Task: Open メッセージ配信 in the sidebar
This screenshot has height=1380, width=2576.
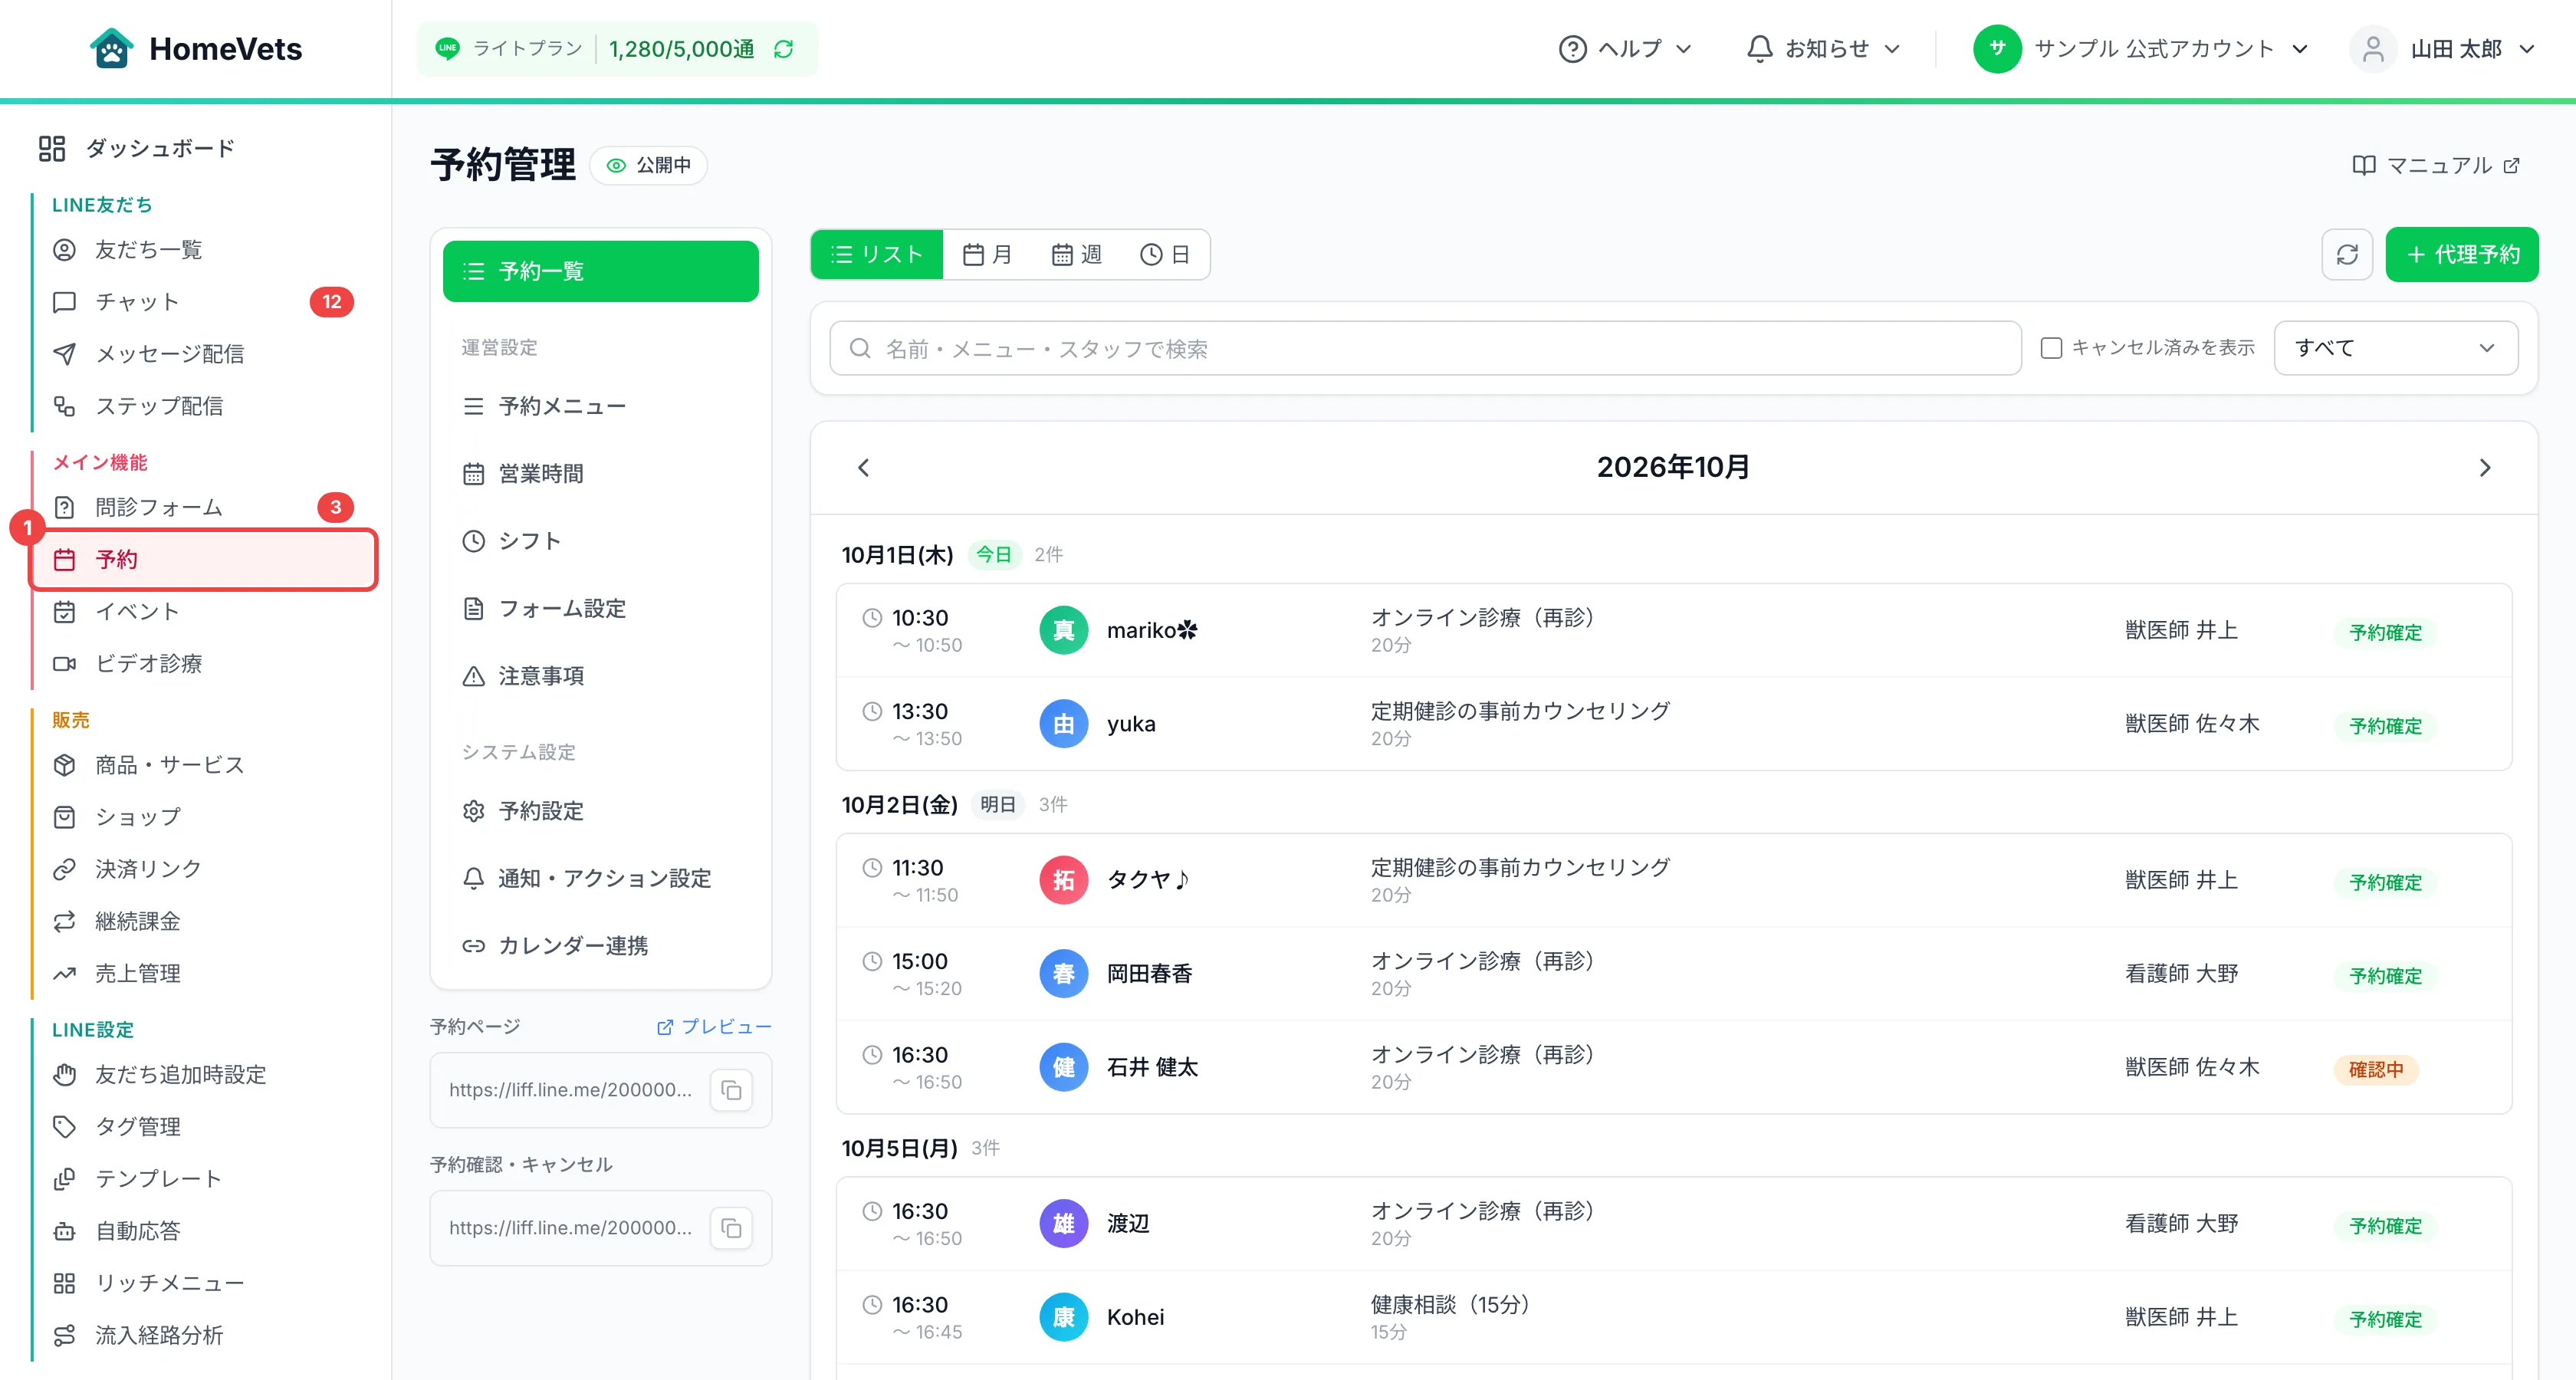Action: (x=203, y=354)
